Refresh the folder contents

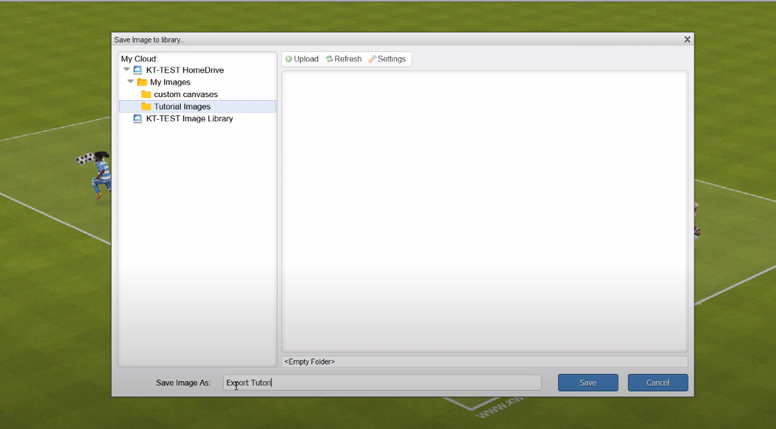343,59
